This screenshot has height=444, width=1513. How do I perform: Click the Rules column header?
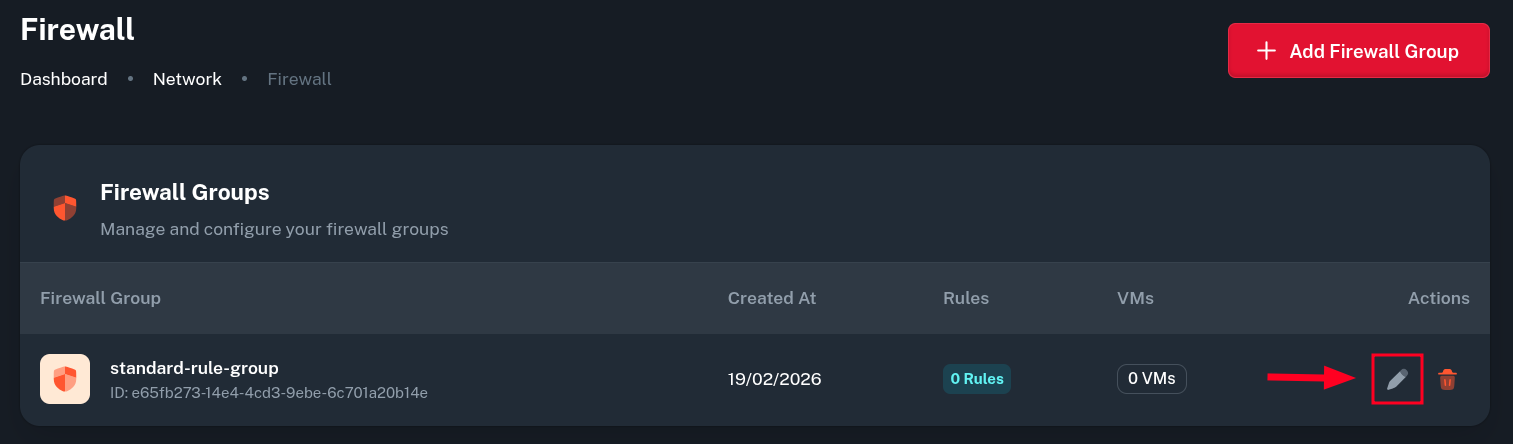coord(966,298)
